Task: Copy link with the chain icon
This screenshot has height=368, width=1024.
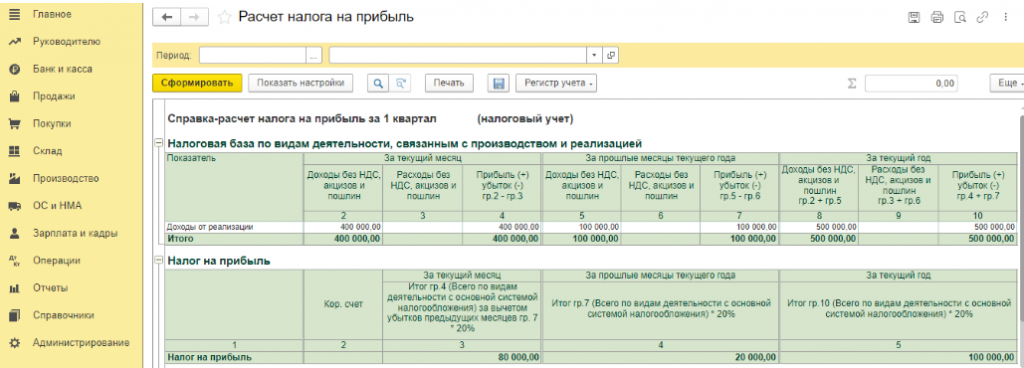Action: pos(982,18)
